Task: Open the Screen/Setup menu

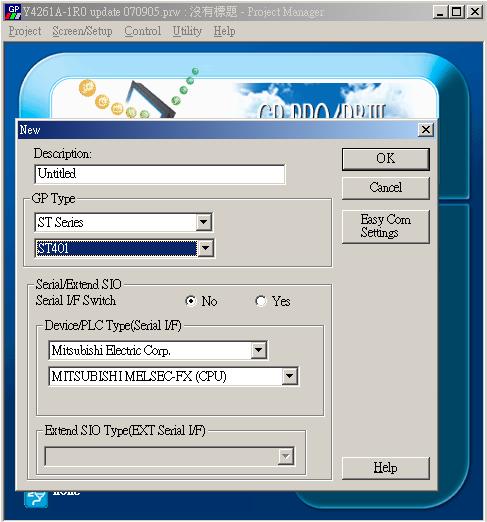Action: point(82,31)
